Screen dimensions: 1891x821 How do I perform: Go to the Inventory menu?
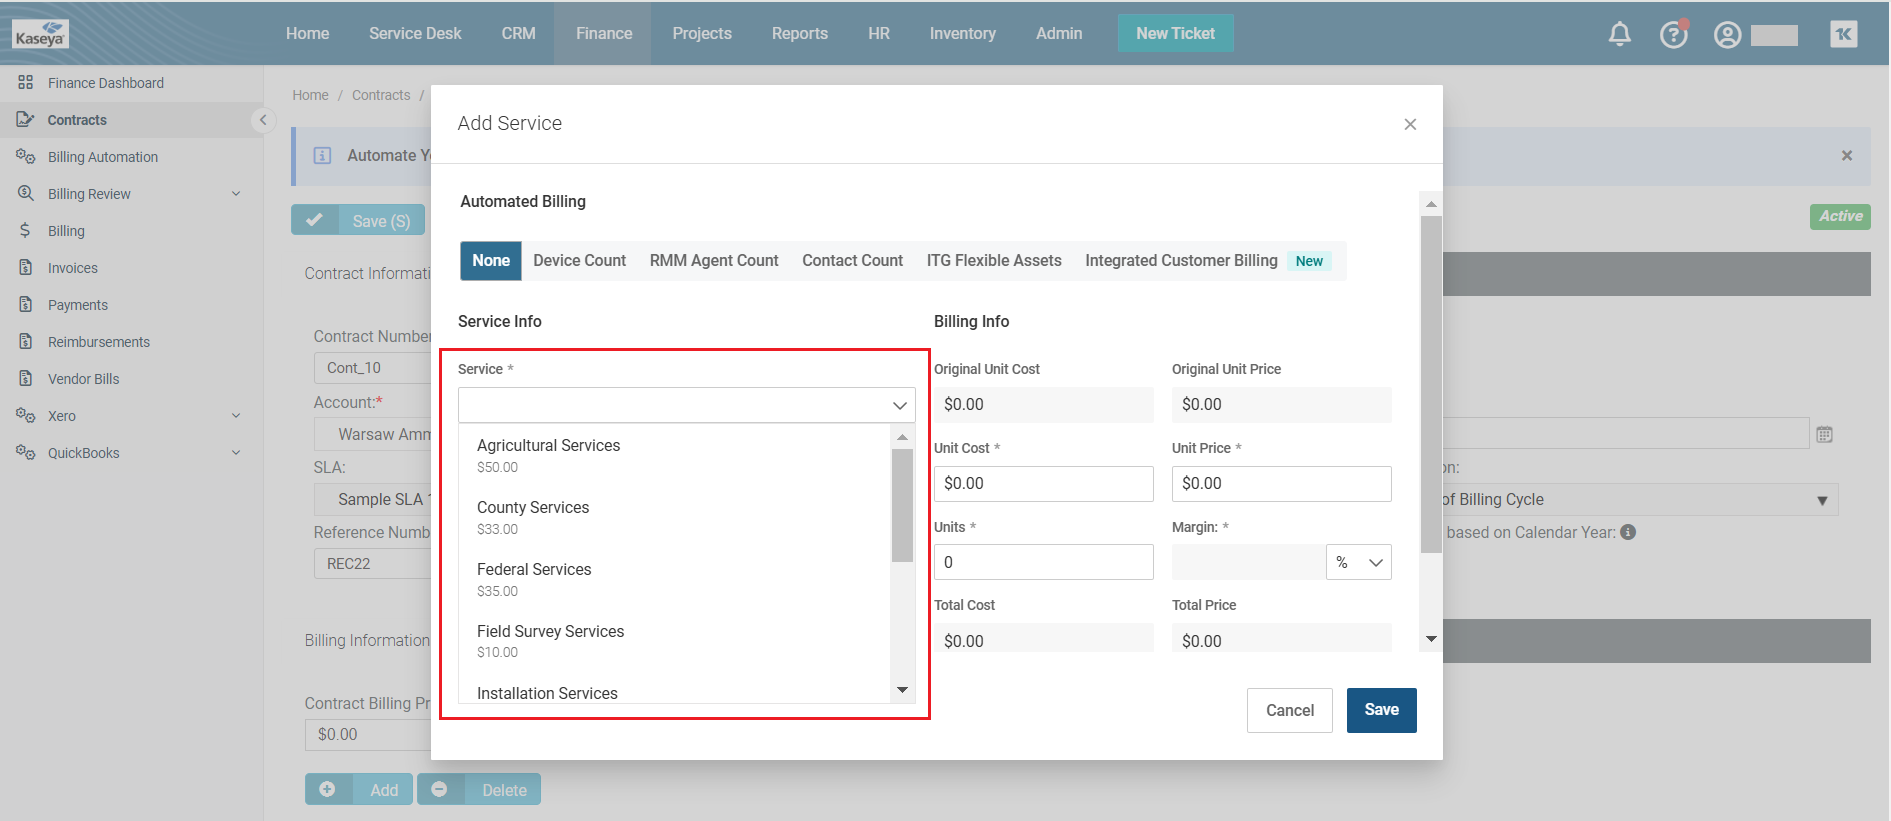coord(962,33)
